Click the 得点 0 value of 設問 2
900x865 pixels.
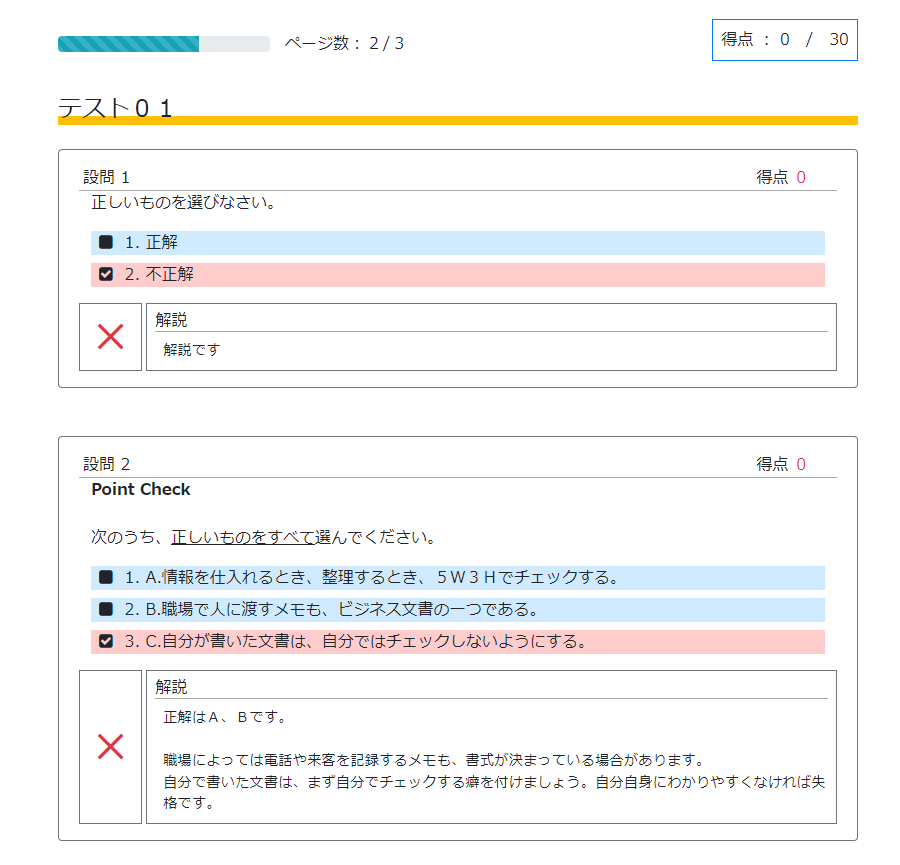[x=800, y=464]
